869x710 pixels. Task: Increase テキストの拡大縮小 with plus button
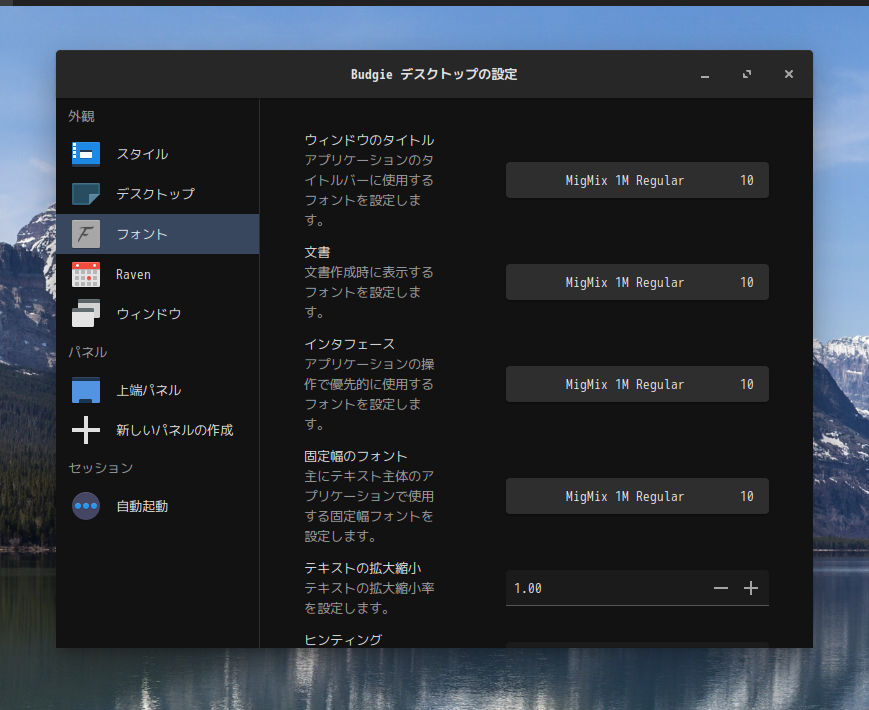[751, 588]
